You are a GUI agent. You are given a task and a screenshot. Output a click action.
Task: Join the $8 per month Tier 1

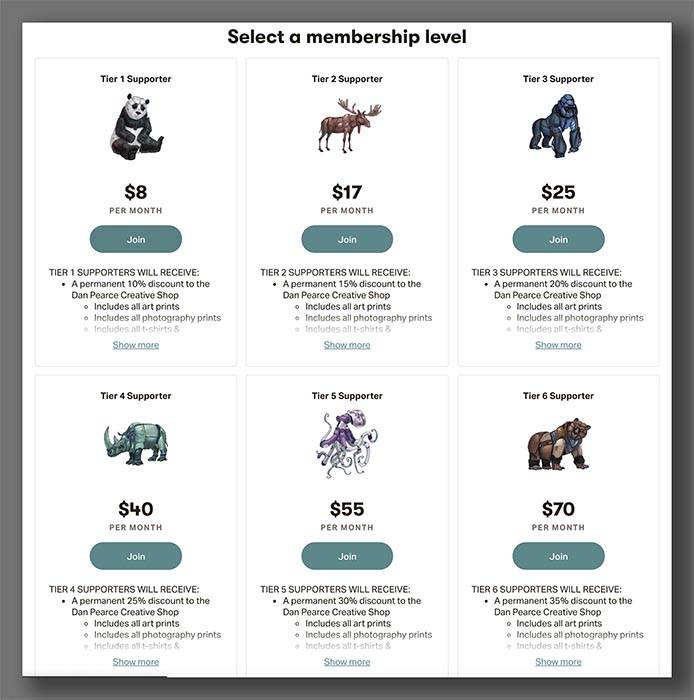pyautogui.click(x=136, y=239)
